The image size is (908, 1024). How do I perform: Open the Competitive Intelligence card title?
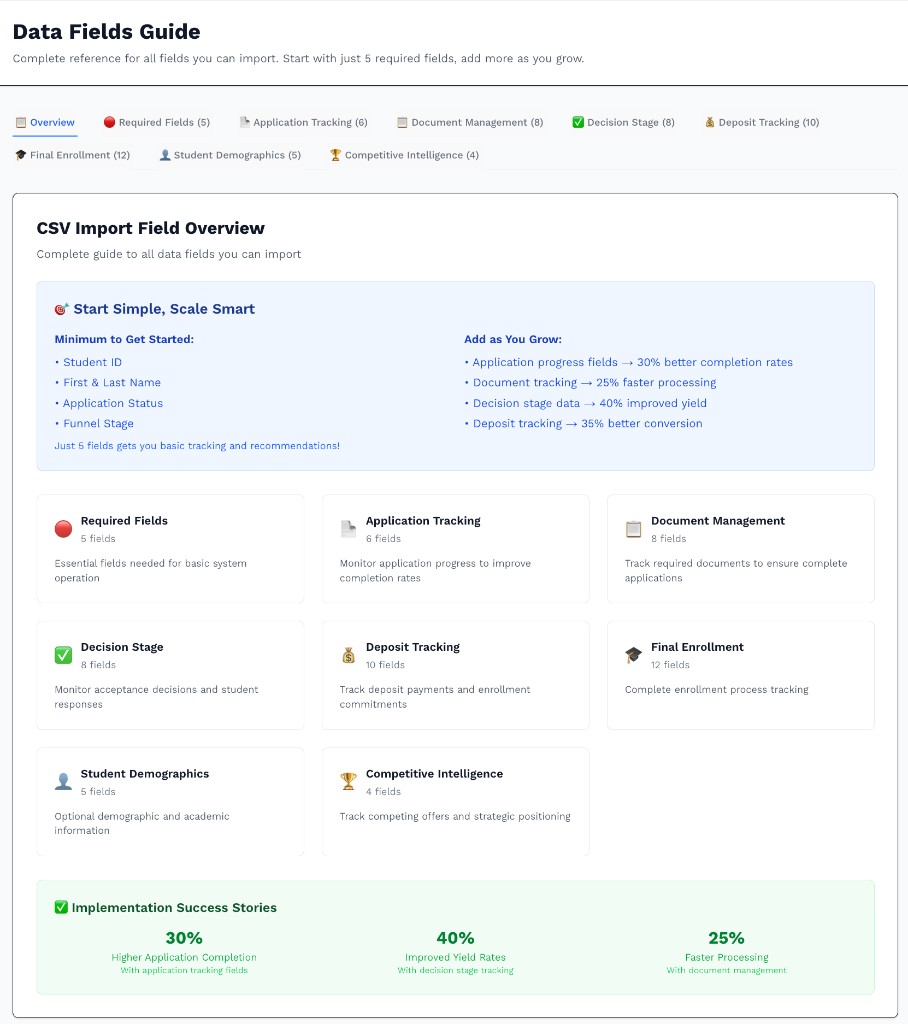click(434, 773)
